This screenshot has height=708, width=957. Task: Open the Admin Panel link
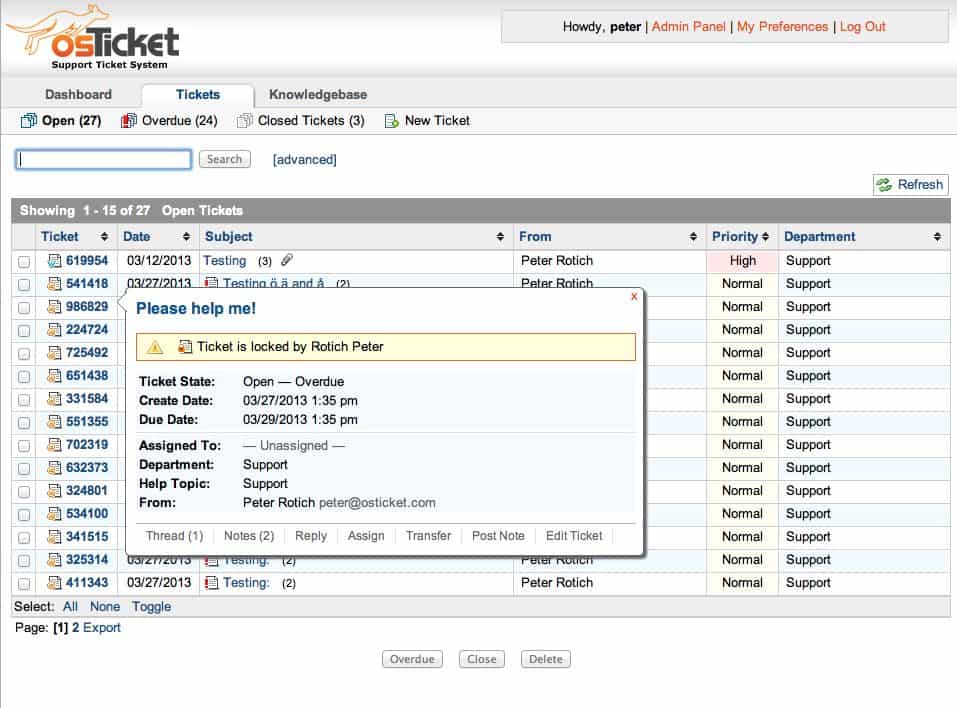(688, 27)
